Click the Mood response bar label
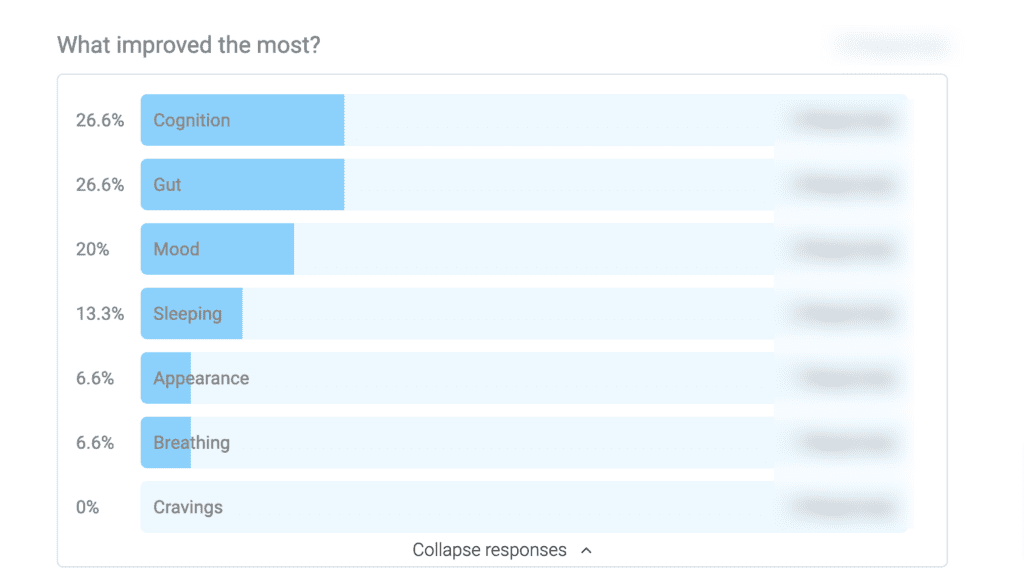The height and width of the screenshot is (583, 1024). point(176,249)
